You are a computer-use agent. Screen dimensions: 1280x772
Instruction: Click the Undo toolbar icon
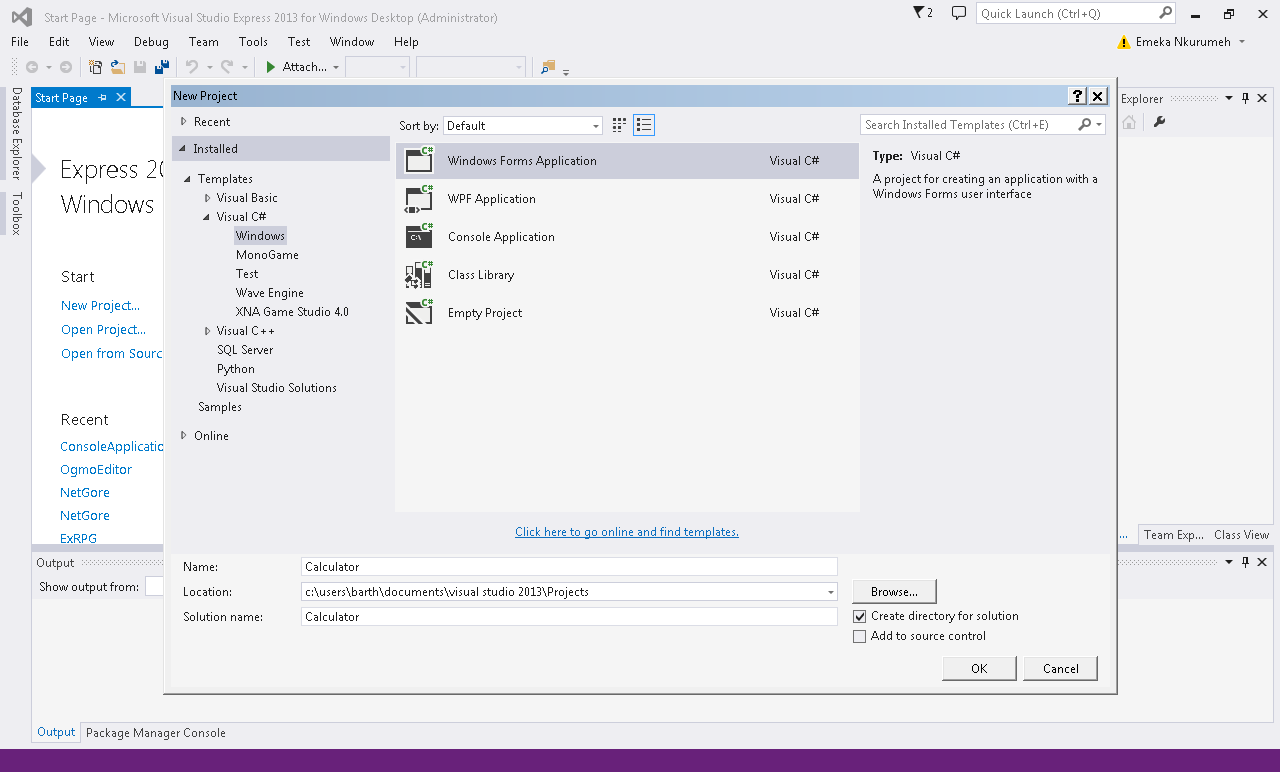(192, 67)
